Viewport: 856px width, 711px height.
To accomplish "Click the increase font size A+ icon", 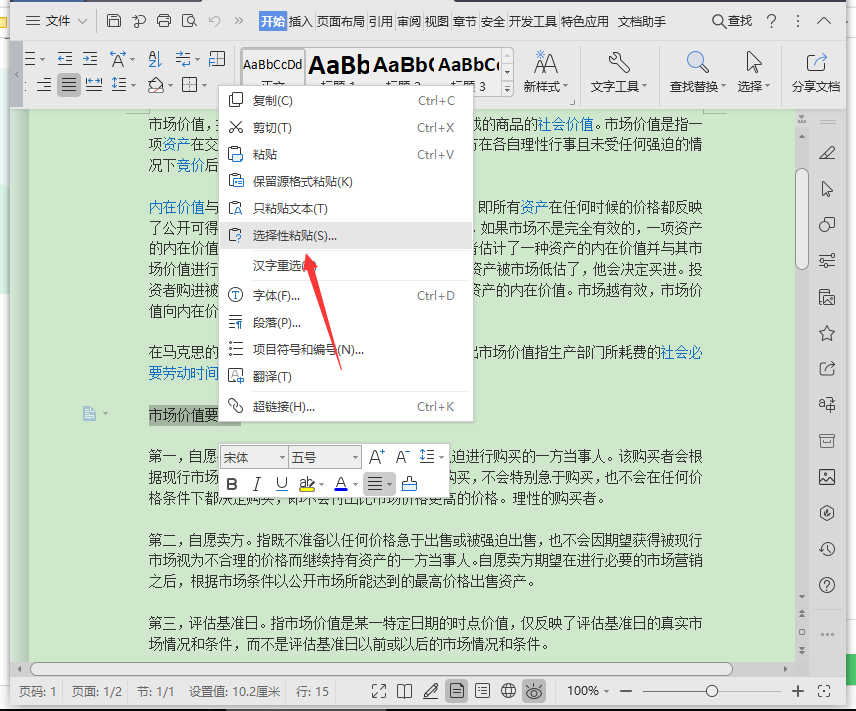I will [x=377, y=457].
